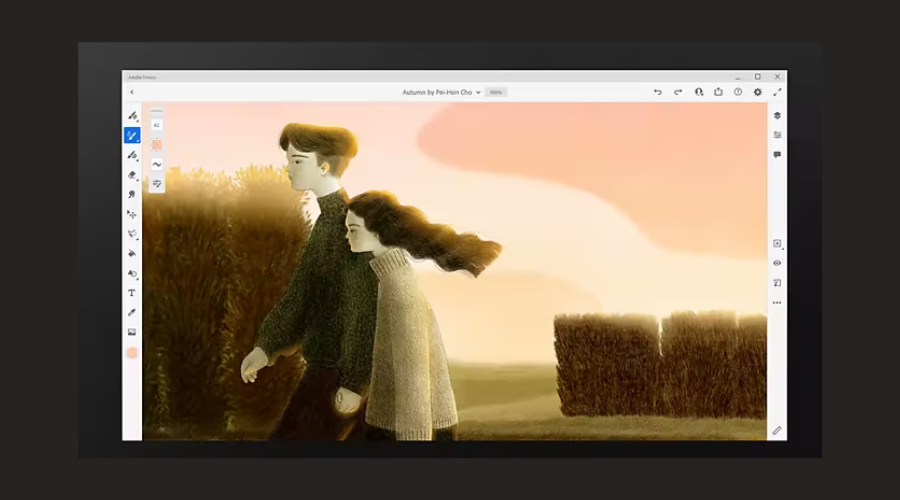Redo the last action
This screenshot has width=900, height=500.
(678, 92)
